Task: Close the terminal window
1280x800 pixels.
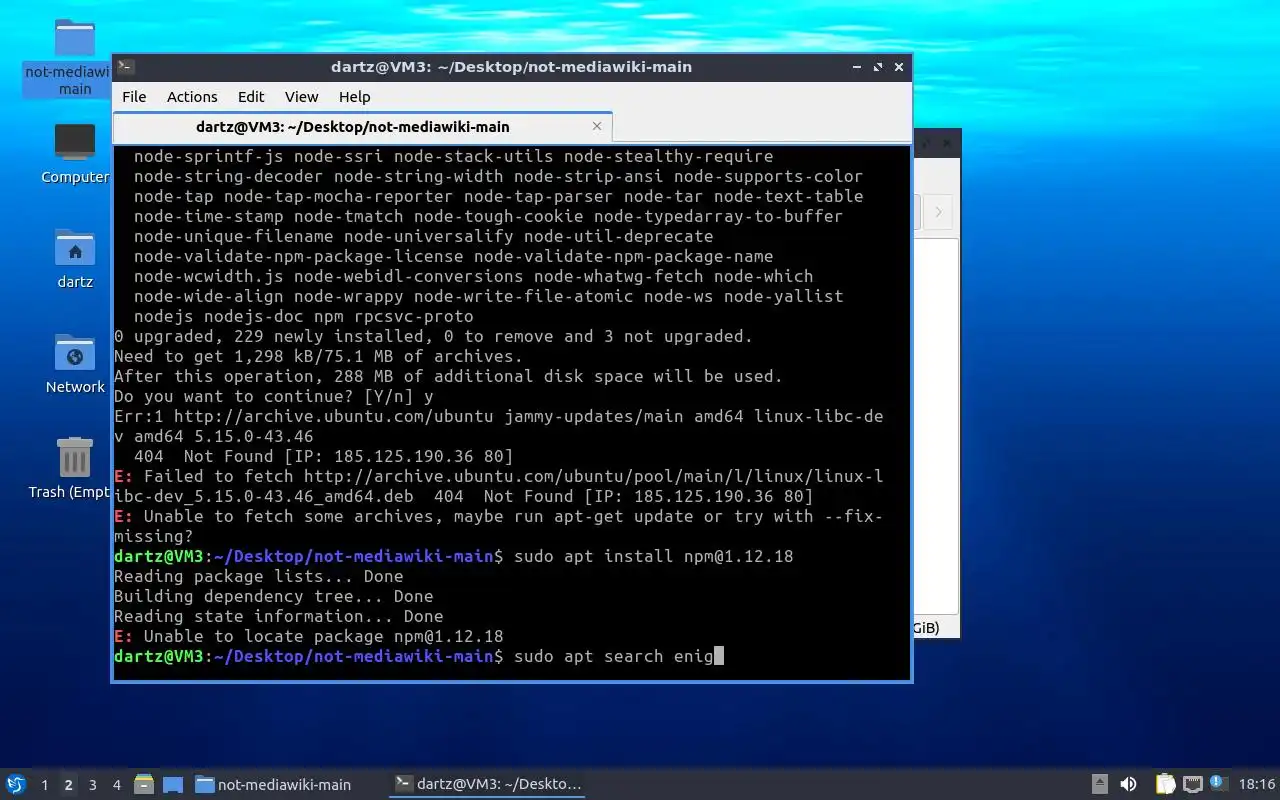Action: pos(899,67)
